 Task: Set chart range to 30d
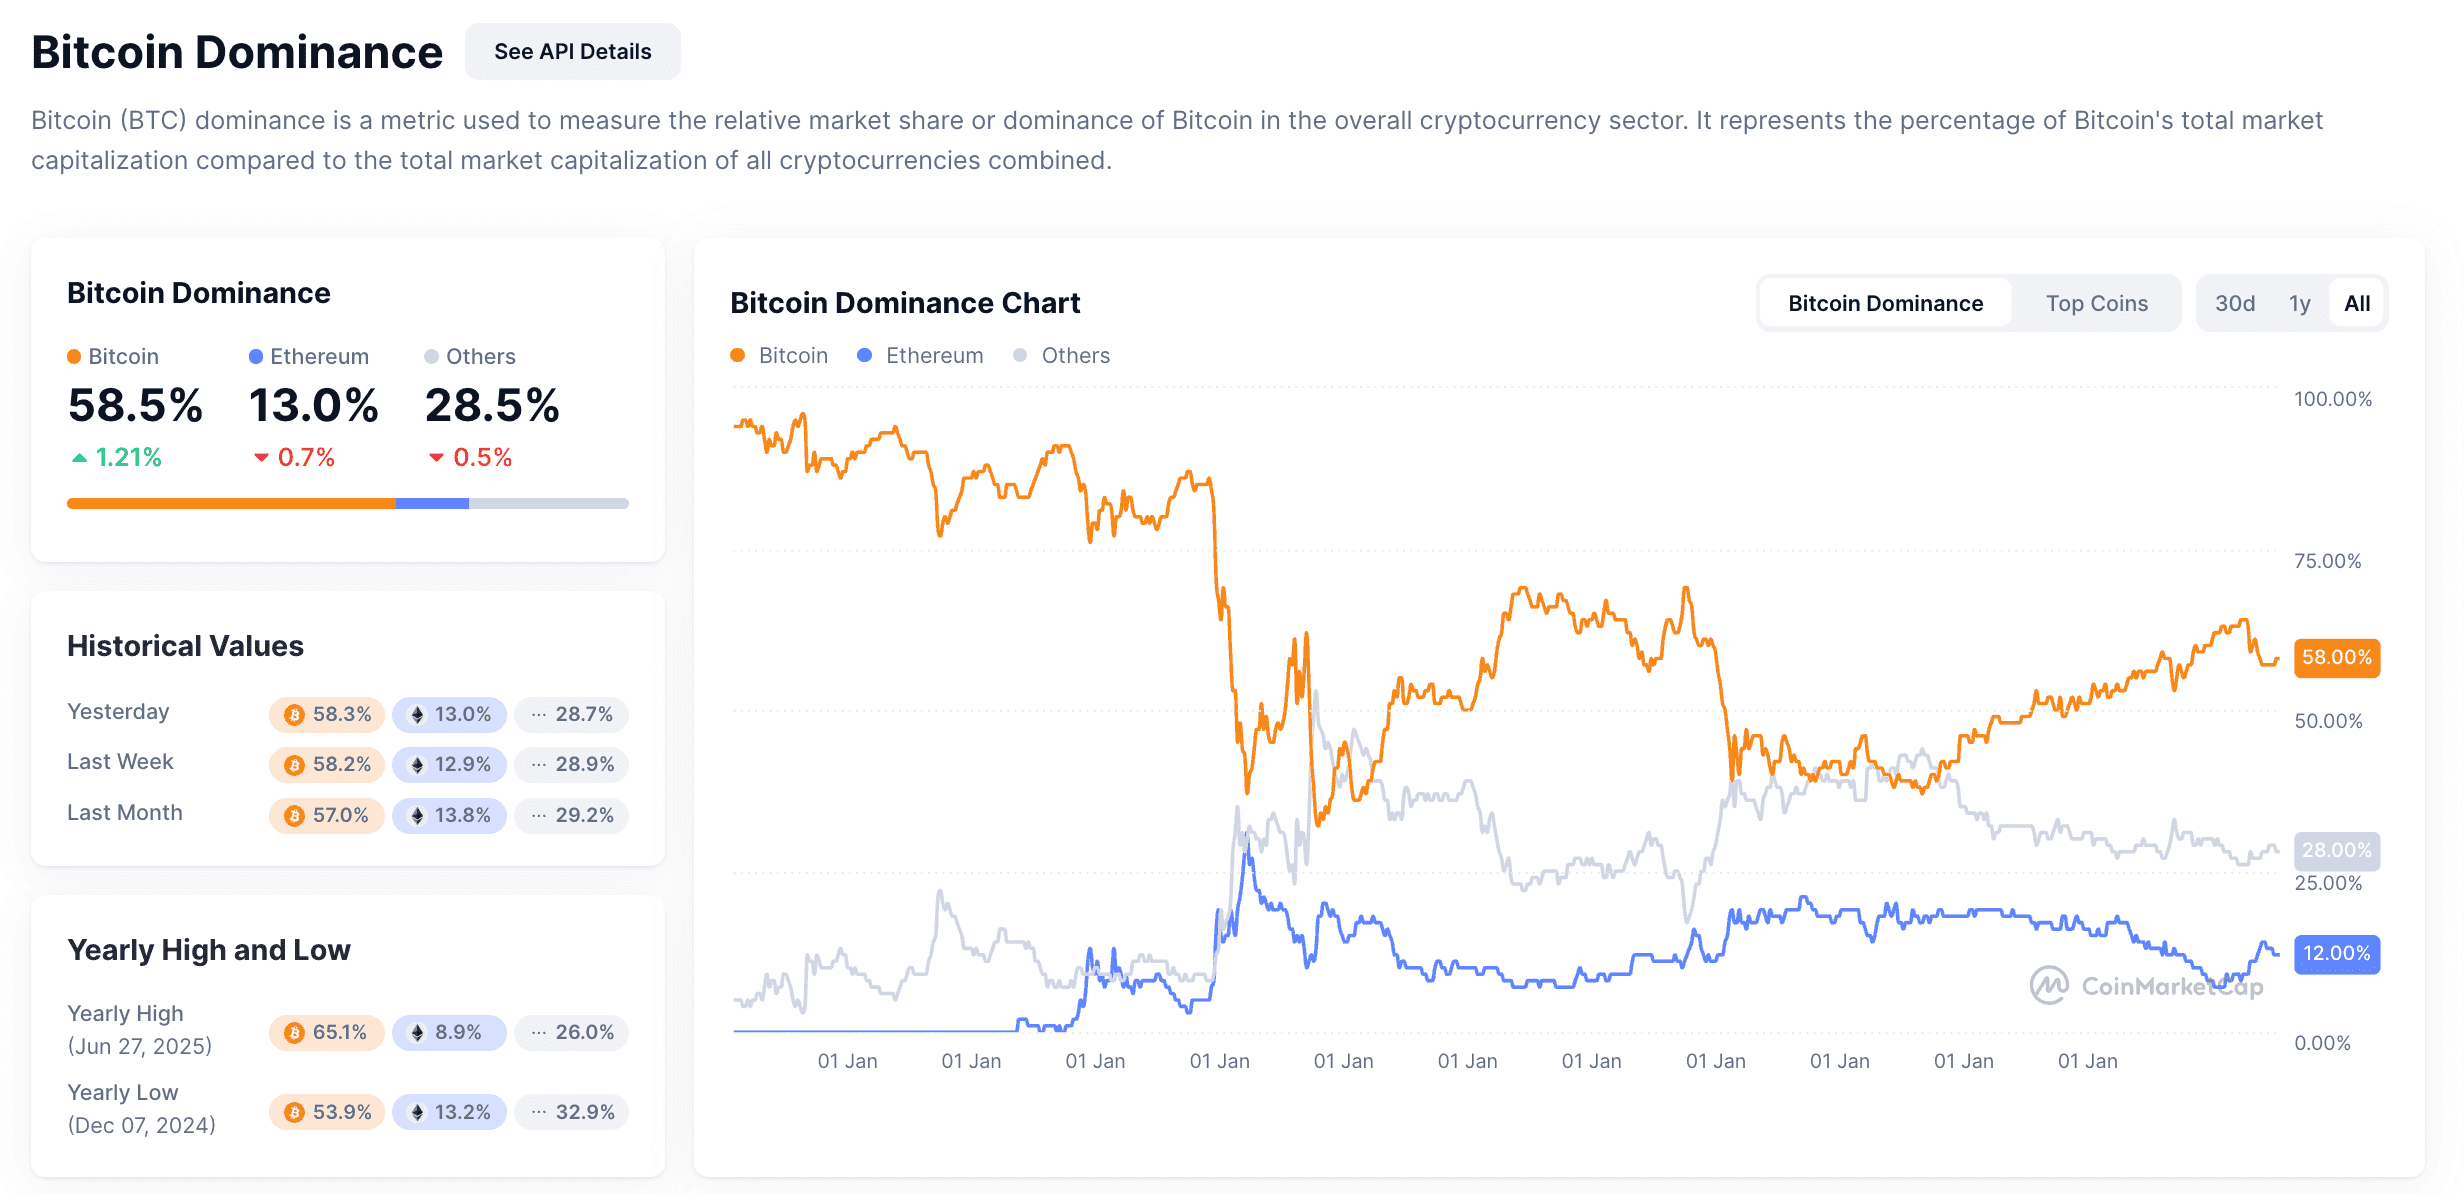(x=2235, y=304)
